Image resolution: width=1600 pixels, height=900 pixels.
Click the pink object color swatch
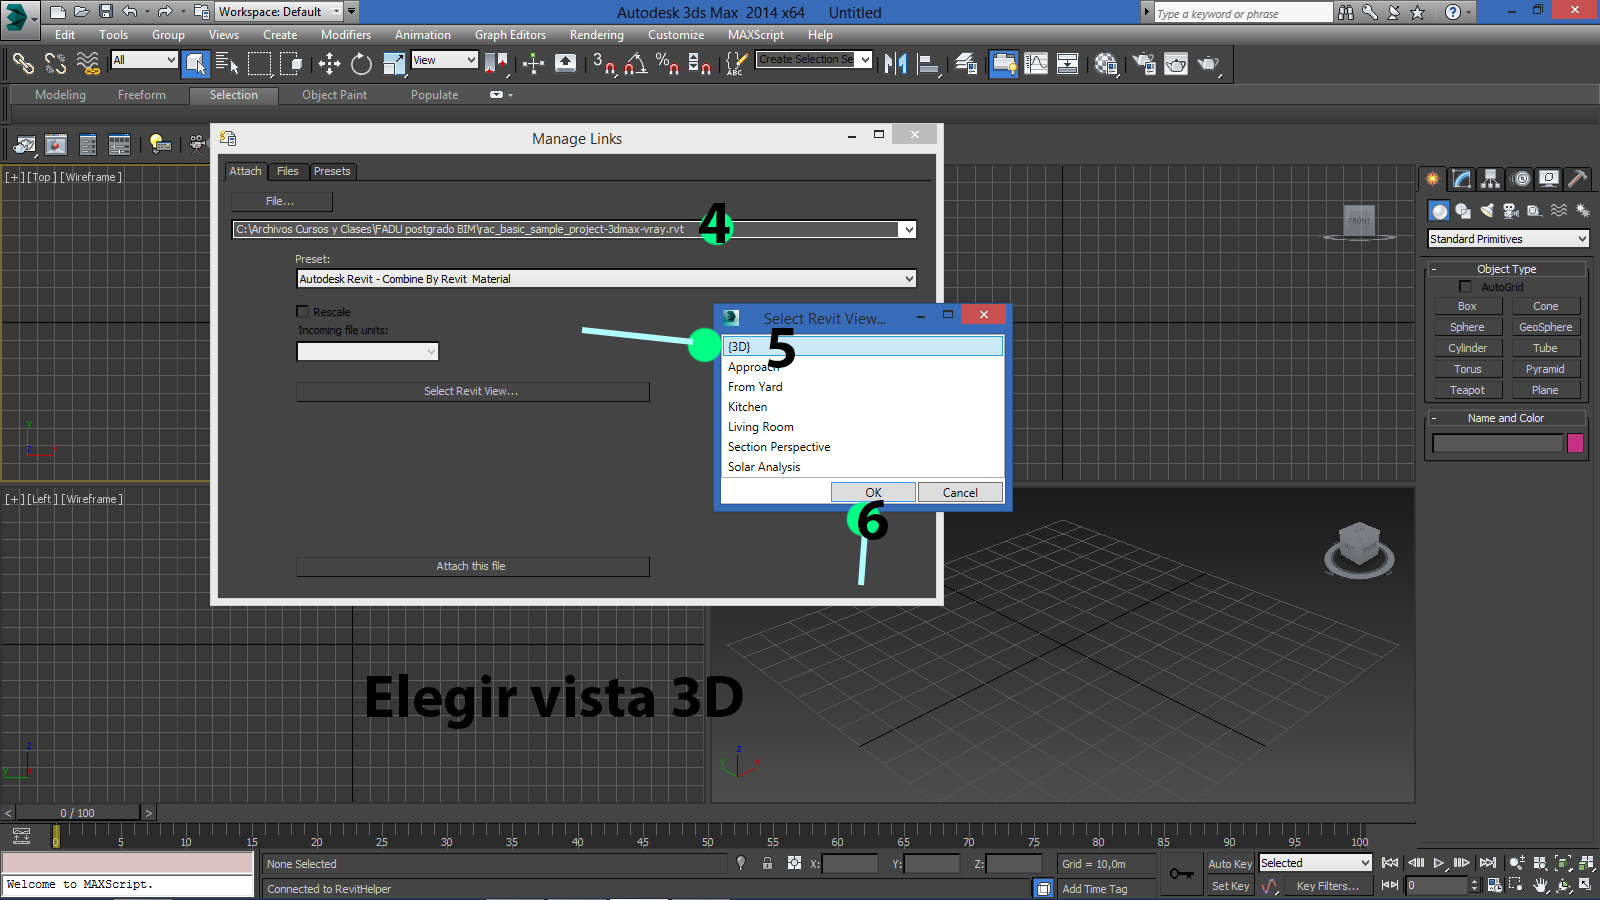click(1575, 443)
